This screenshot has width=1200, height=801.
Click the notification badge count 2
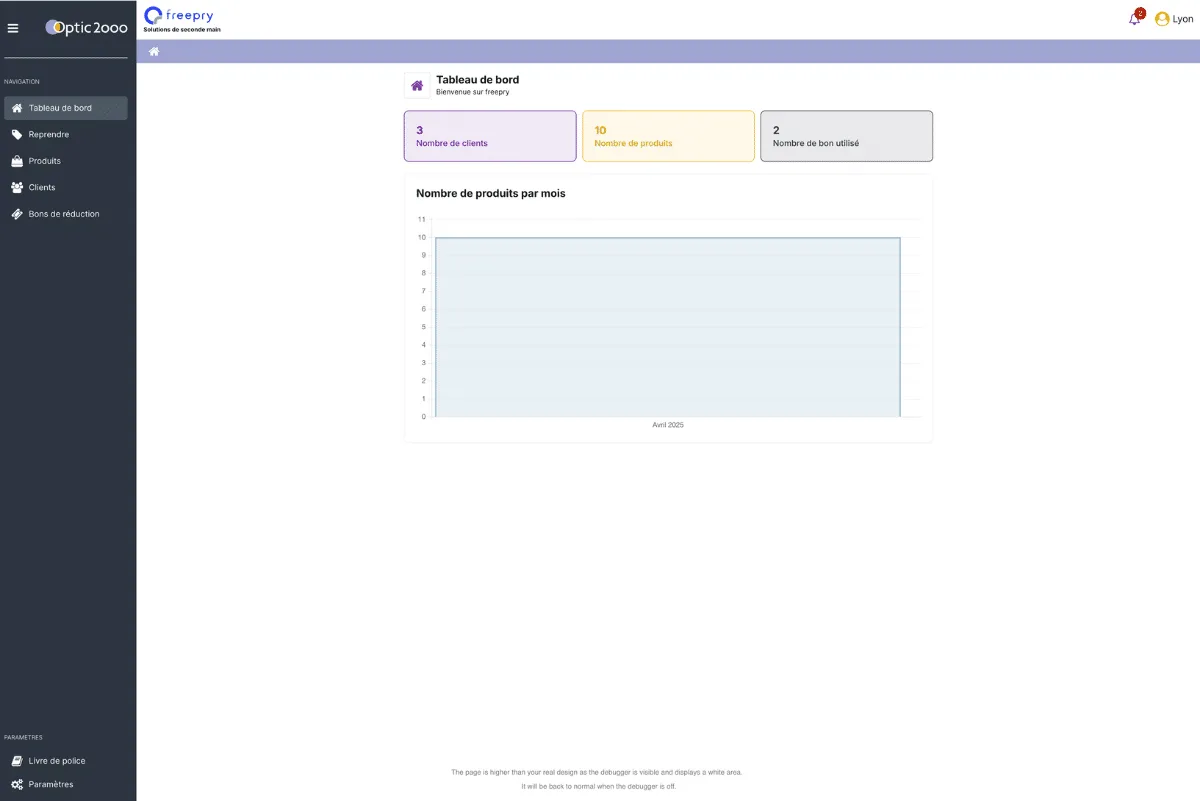pyautogui.click(x=1140, y=13)
